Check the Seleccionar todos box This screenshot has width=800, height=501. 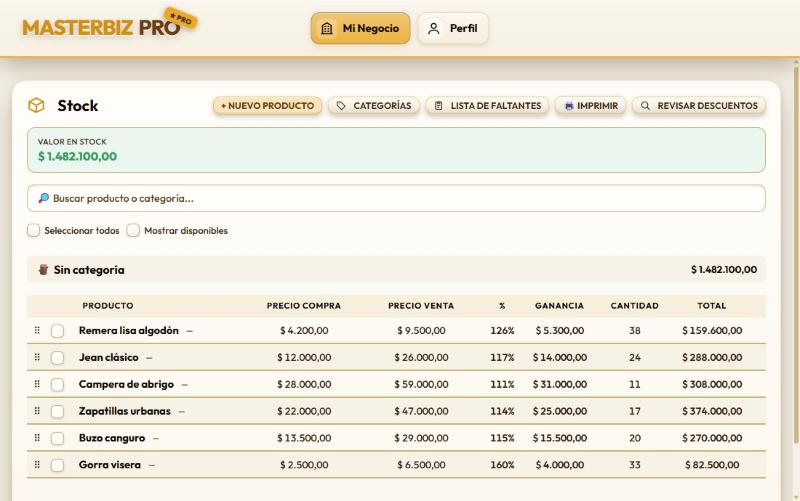[34, 230]
